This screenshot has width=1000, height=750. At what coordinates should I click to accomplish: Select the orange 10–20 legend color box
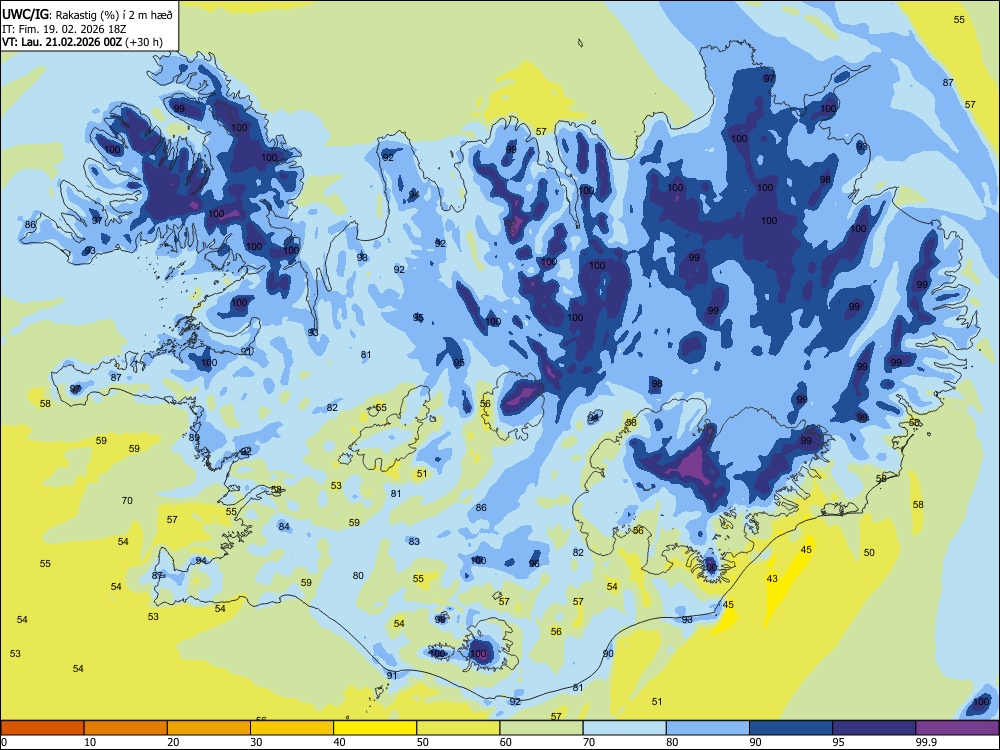click(126, 728)
